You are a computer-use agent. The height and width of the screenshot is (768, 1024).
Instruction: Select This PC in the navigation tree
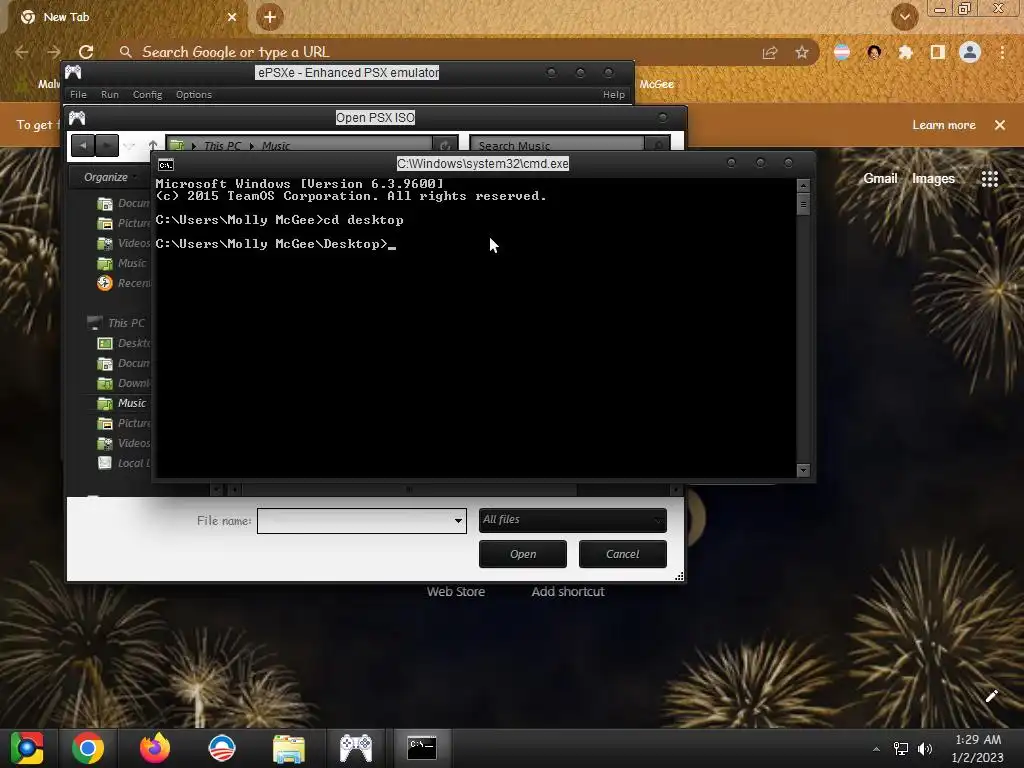coord(117,323)
